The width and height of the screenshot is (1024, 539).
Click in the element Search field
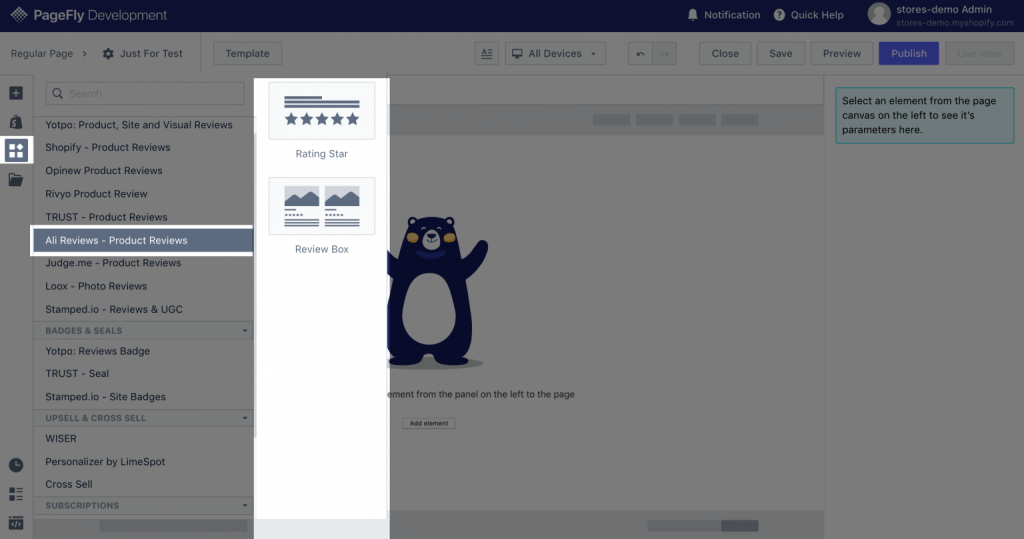(x=145, y=93)
